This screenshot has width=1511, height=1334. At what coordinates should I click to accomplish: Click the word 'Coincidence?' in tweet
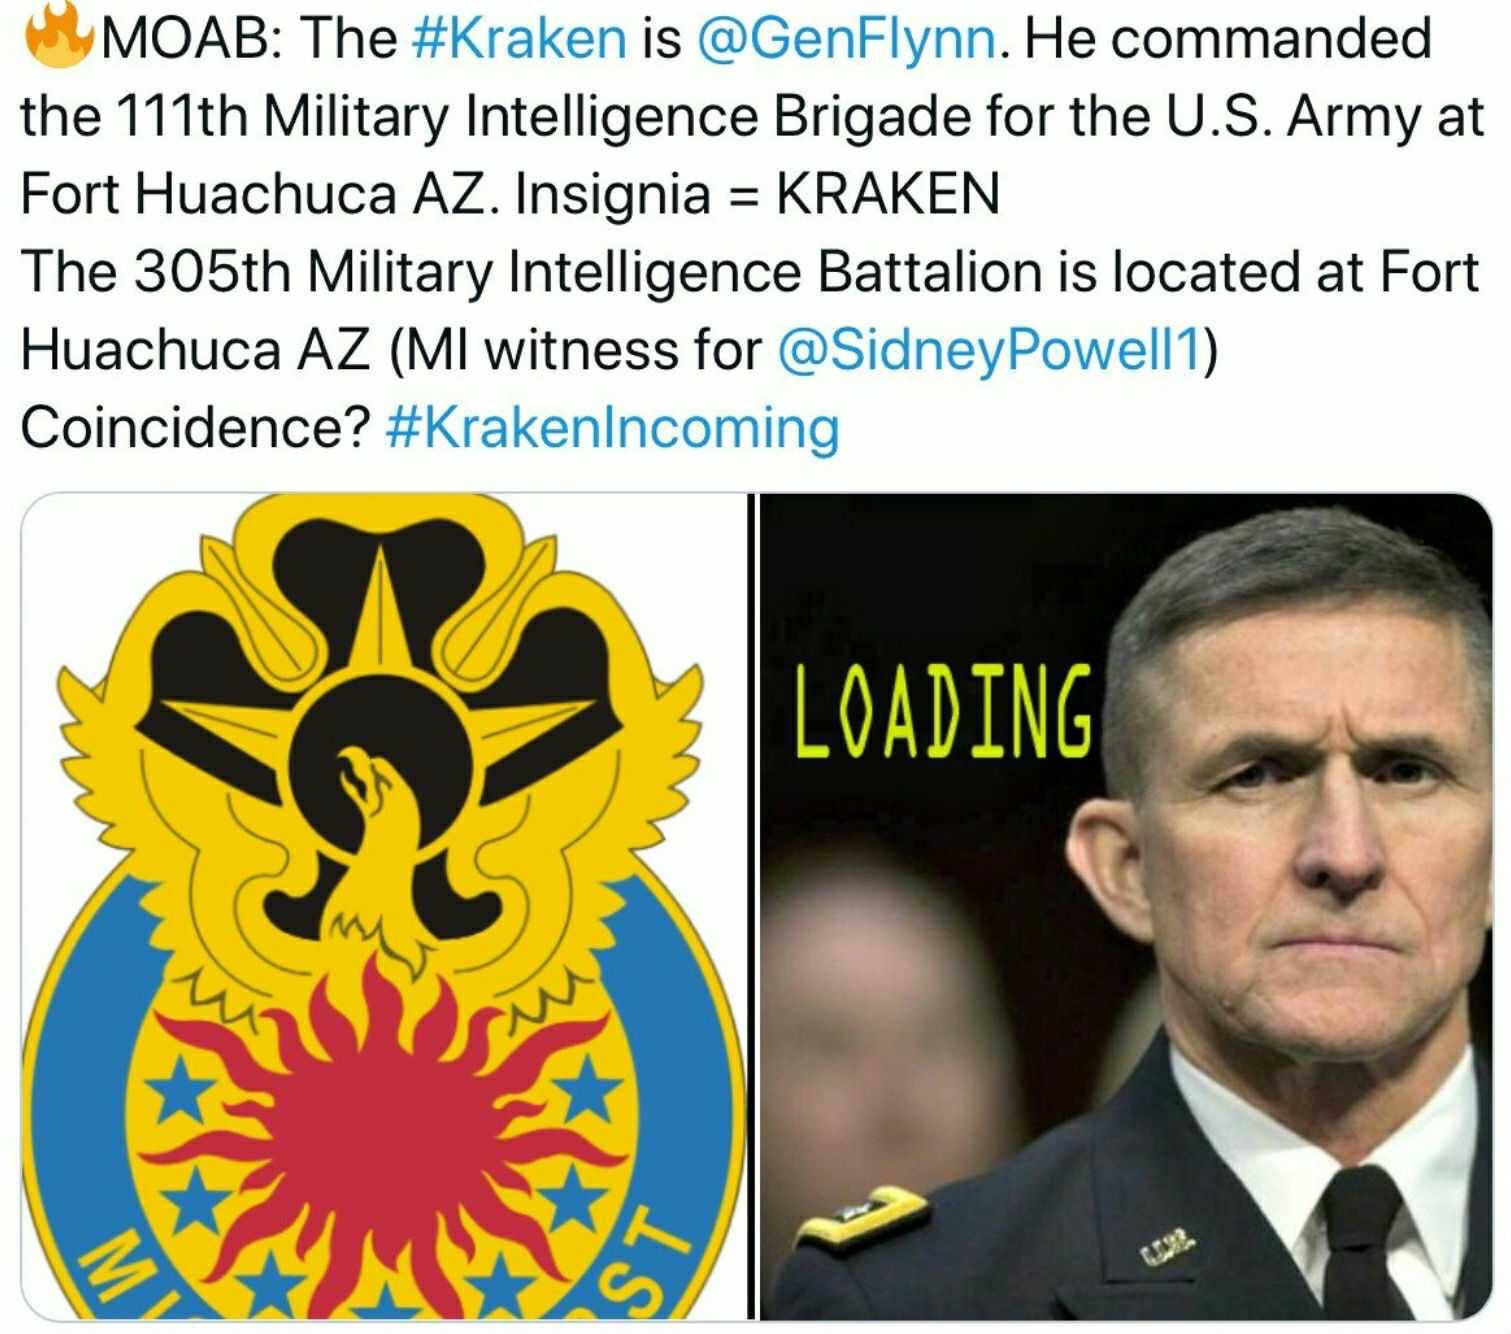pyautogui.click(x=196, y=428)
